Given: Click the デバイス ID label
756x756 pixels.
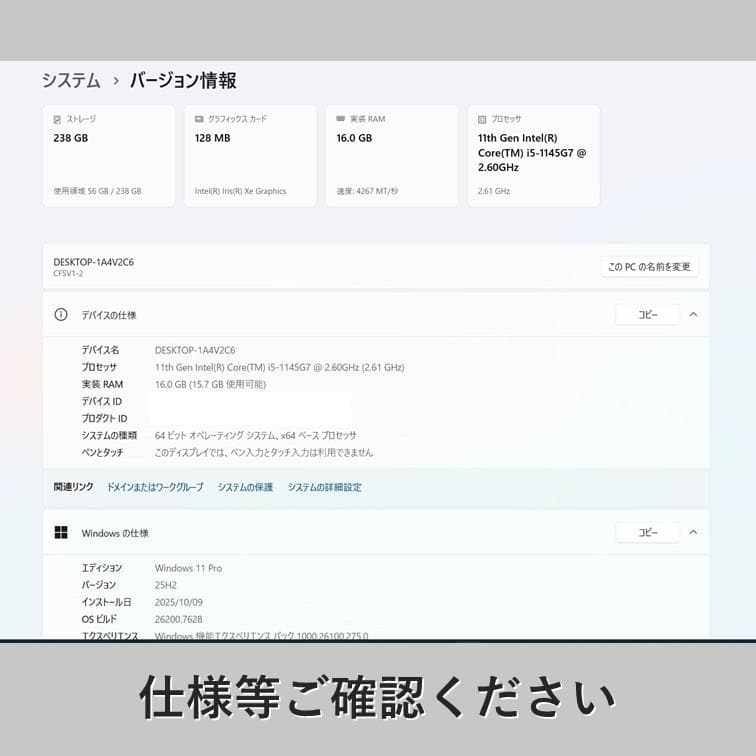Looking at the screenshot, I should tap(101, 401).
